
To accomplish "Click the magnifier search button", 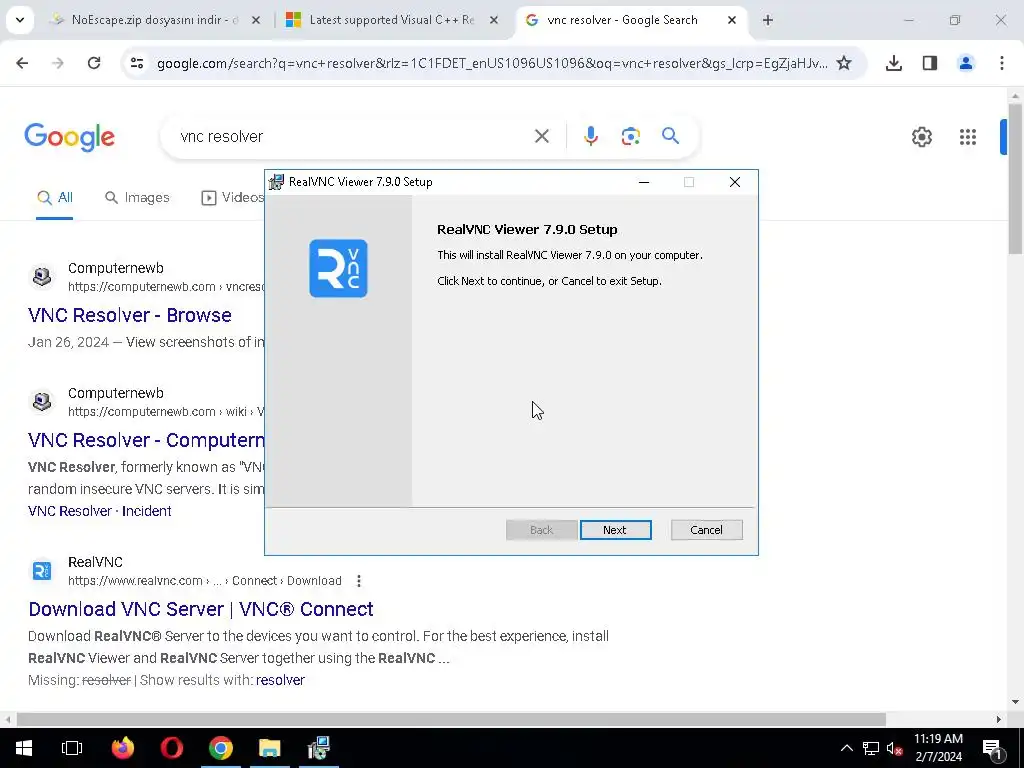I will [x=670, y=136].
